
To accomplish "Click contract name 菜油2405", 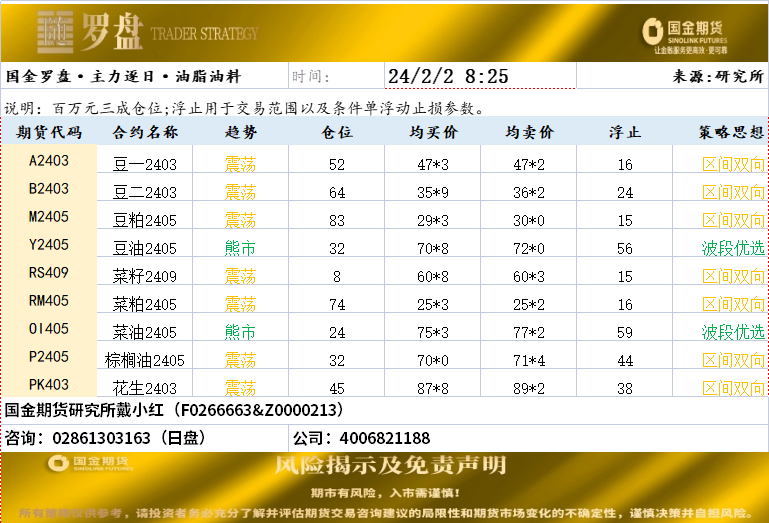I will tap(145, 332).
